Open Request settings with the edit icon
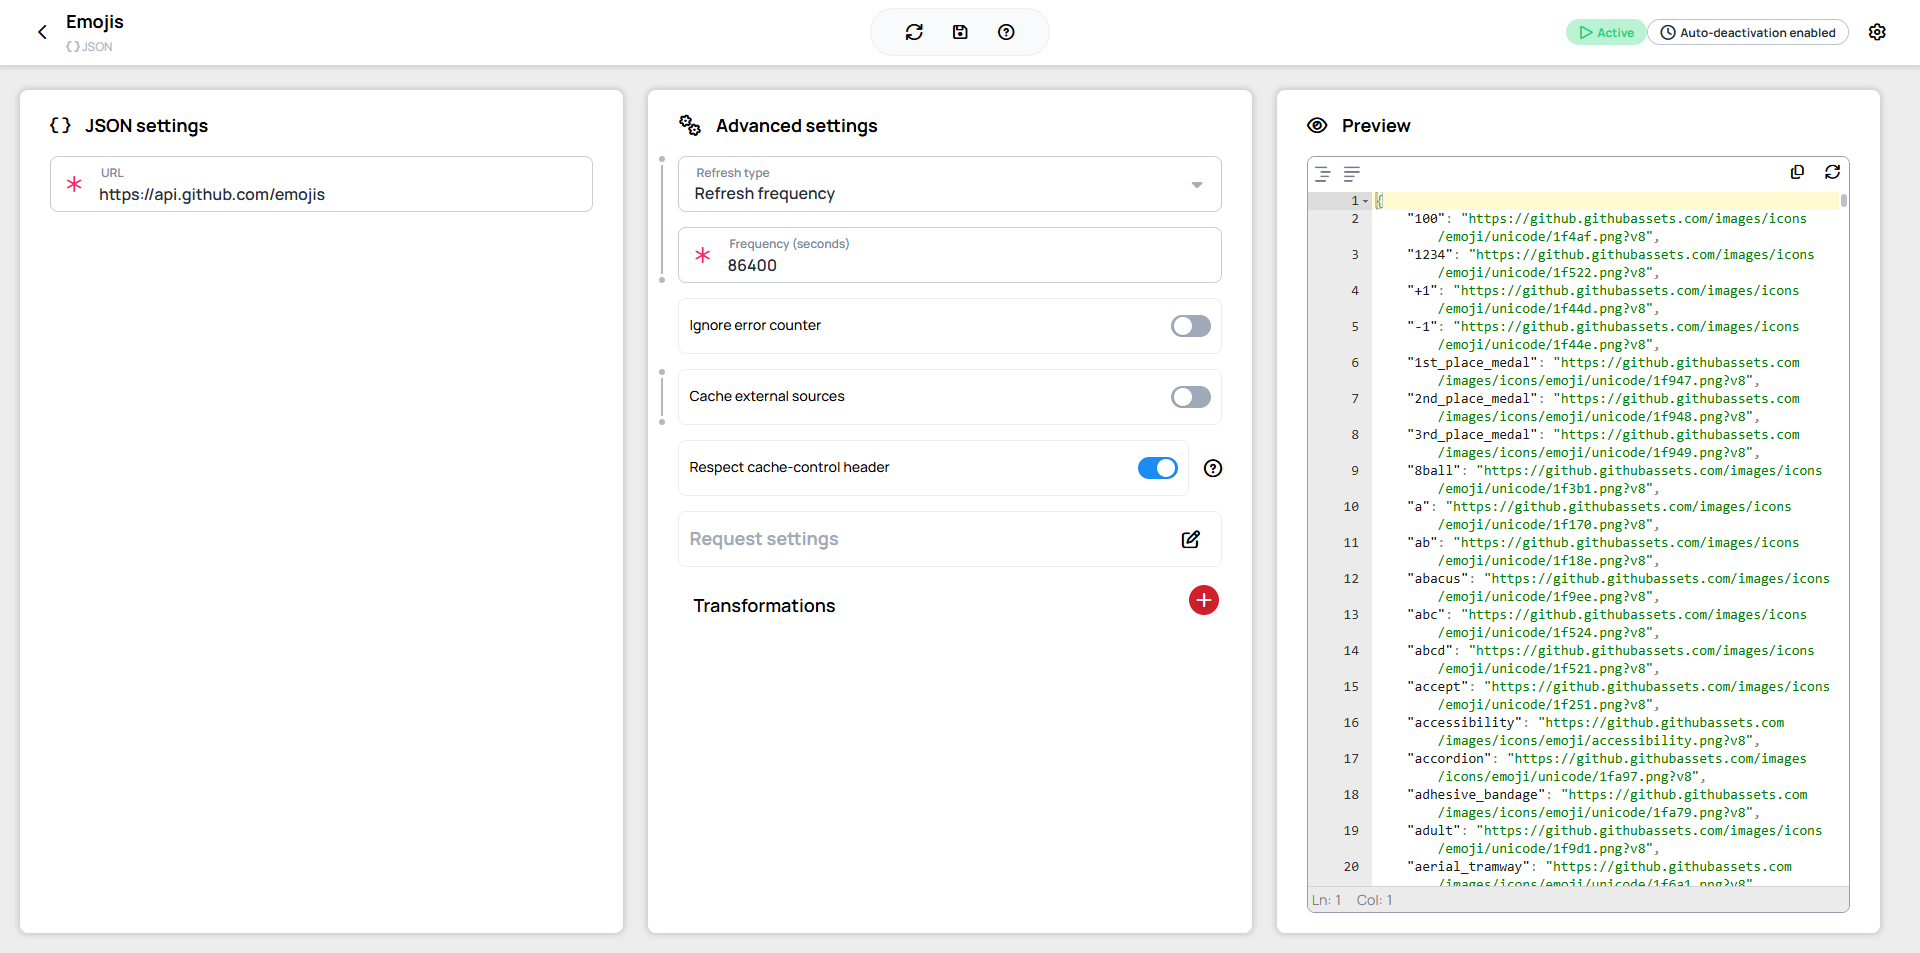Image resolution: width=1920 pixels, height=953 pixels. [x=1190, y=540]
